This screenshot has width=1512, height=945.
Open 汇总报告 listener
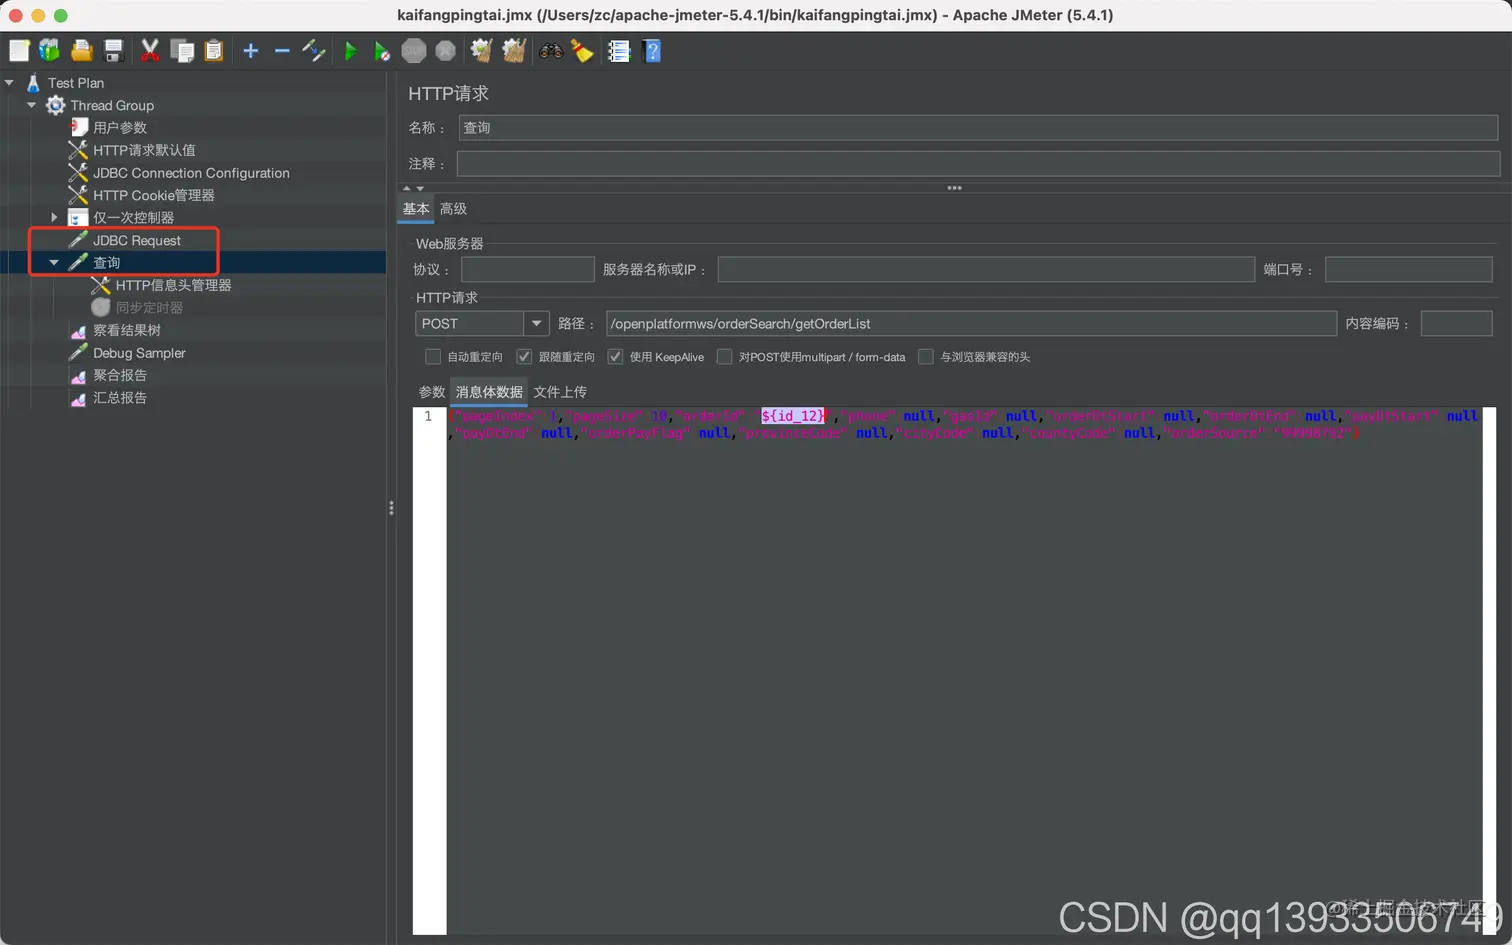[x=120, y=398]
